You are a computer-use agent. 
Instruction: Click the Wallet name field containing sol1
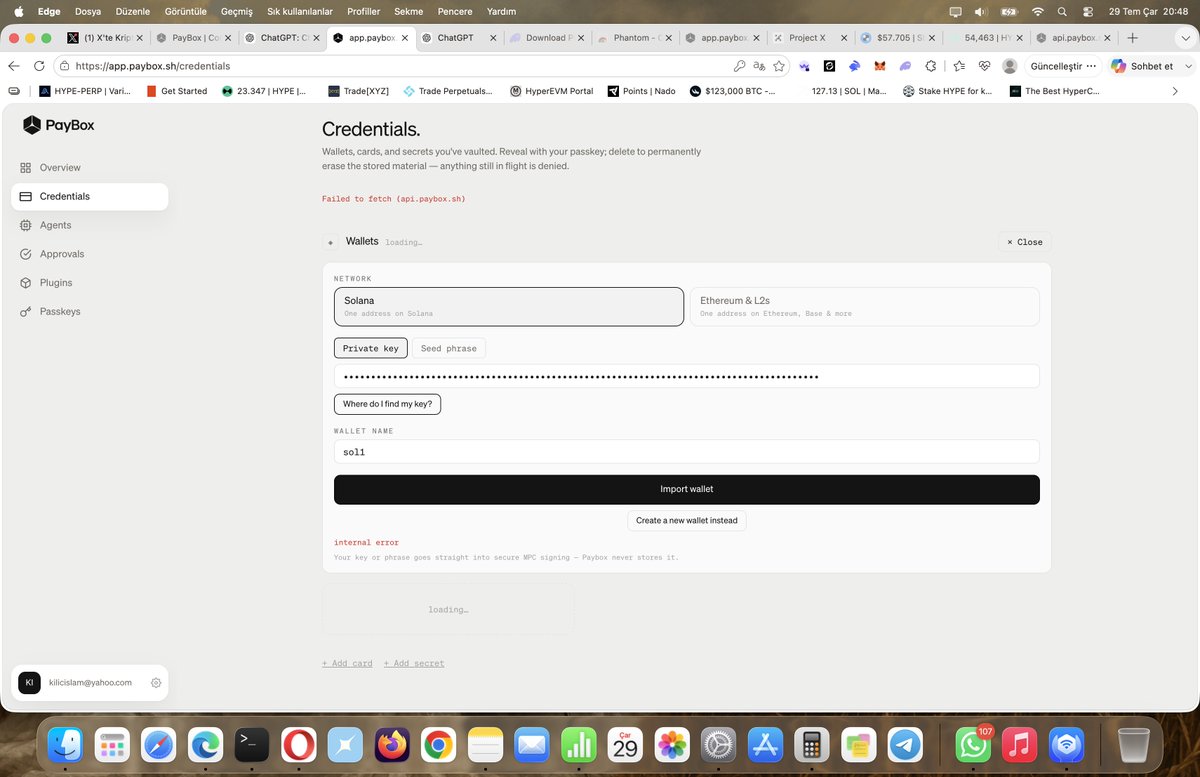(687, 452)
